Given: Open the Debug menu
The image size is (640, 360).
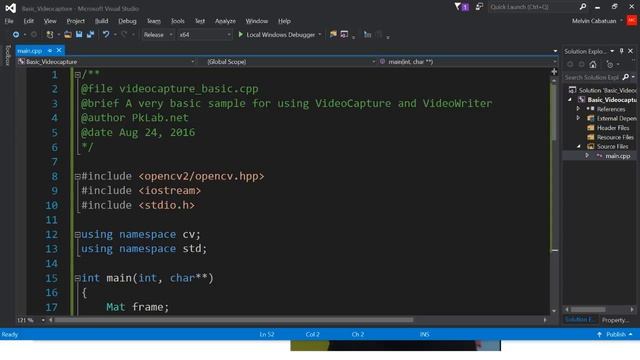Looking at the screenshot, I should tap(127, 21).
